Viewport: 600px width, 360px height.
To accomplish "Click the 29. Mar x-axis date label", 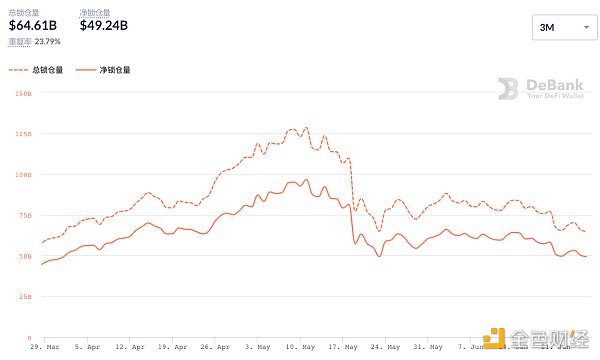I will click(45, 347).
